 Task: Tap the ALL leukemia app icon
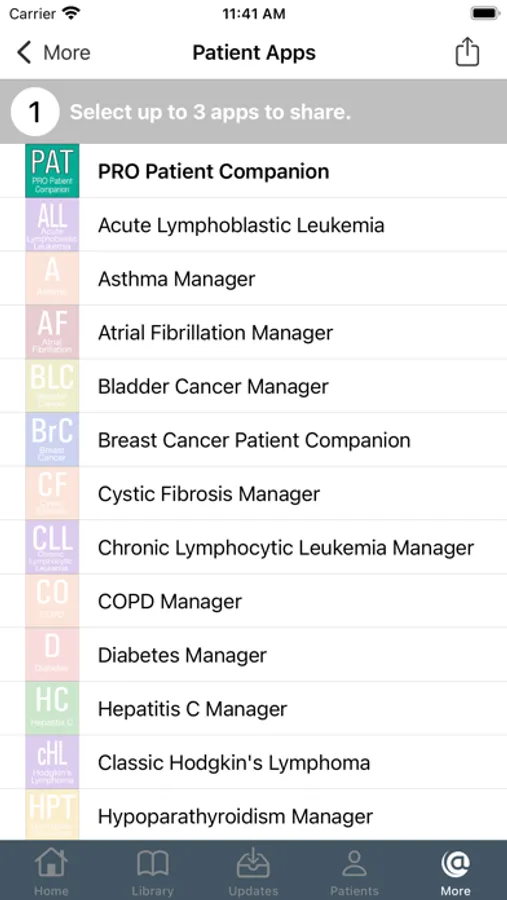coord(52,225)
